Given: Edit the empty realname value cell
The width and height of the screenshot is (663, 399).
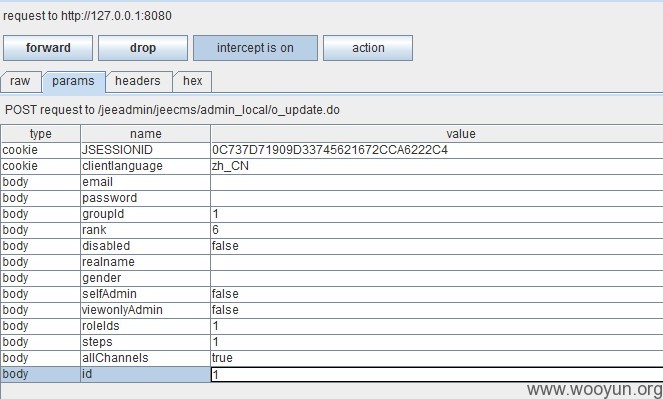Looking at the screenshot, I should tap(437, 262).
